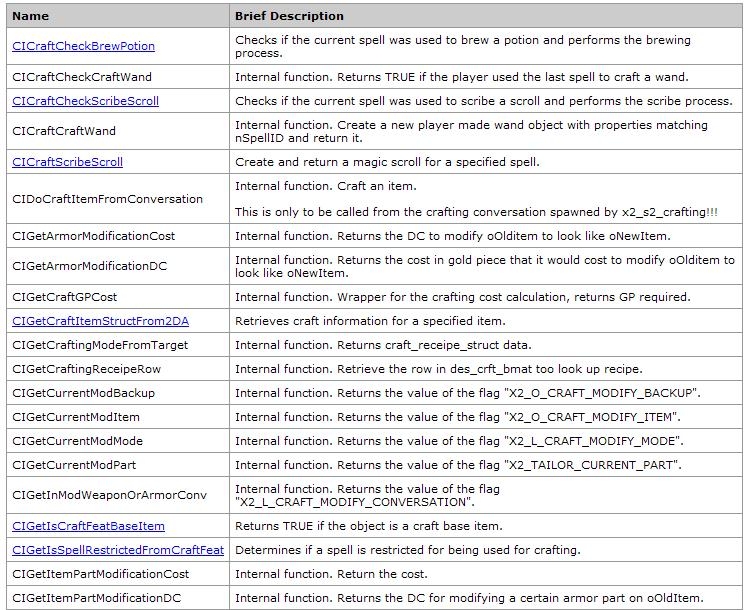Open the CIGetIsSpellRestrictedFromCraftFeat link
This screenshot has width=749, height=610.
(x=118, y=550)
